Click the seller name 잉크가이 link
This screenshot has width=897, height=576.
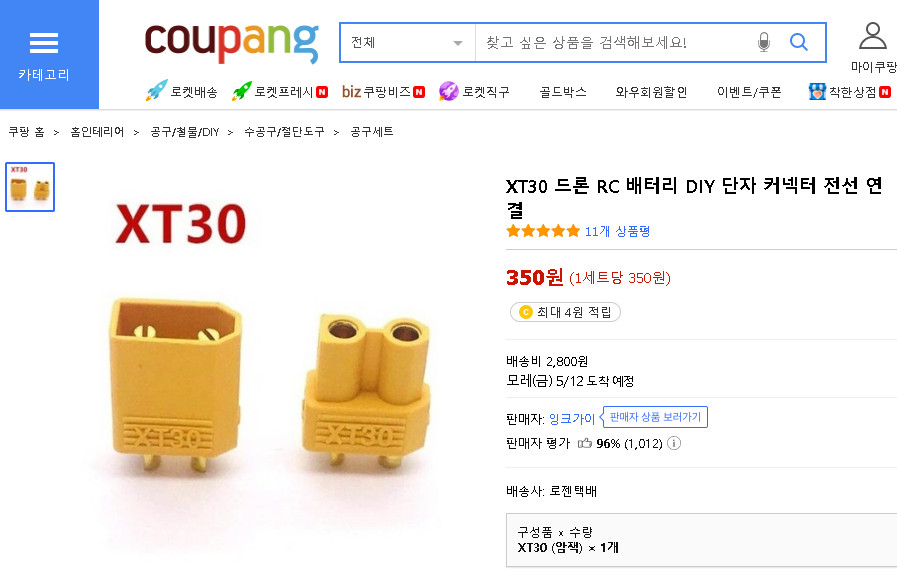pos(571,419)
